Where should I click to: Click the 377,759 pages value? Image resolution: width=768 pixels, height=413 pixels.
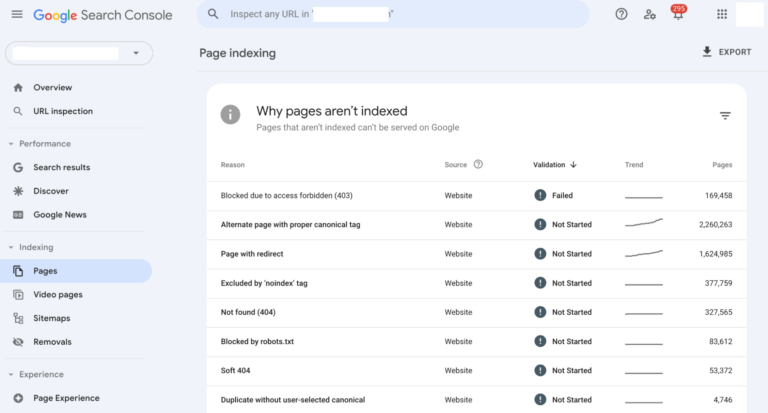point(719,283)
